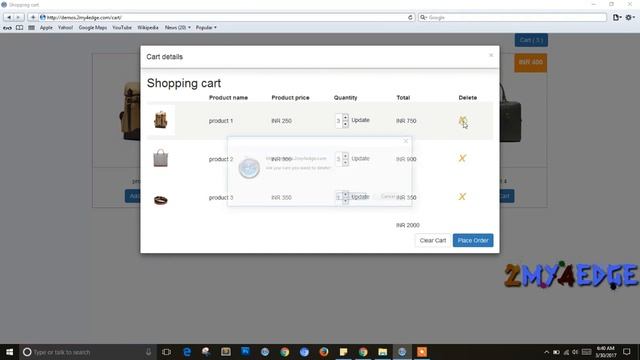Click Update for product 1

pos(360,120)
